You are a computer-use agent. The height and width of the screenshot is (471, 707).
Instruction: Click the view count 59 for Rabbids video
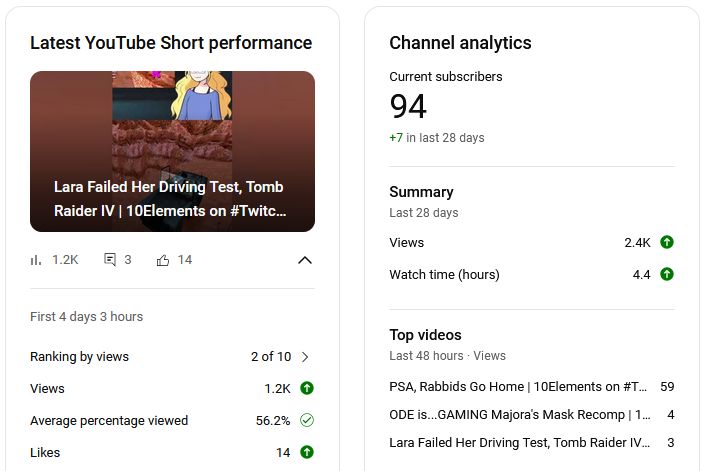[667, 387]
